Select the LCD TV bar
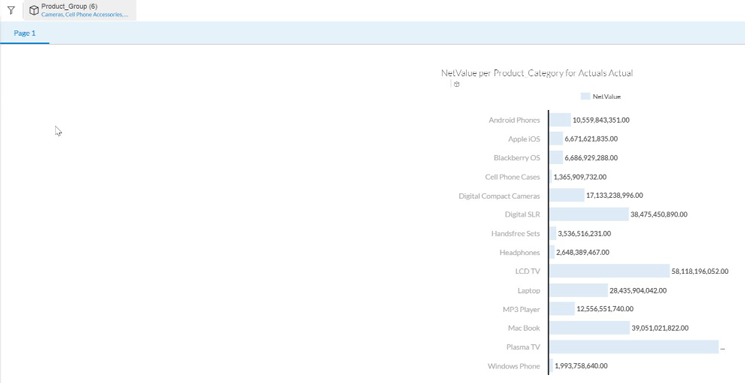 coord(610,271)
